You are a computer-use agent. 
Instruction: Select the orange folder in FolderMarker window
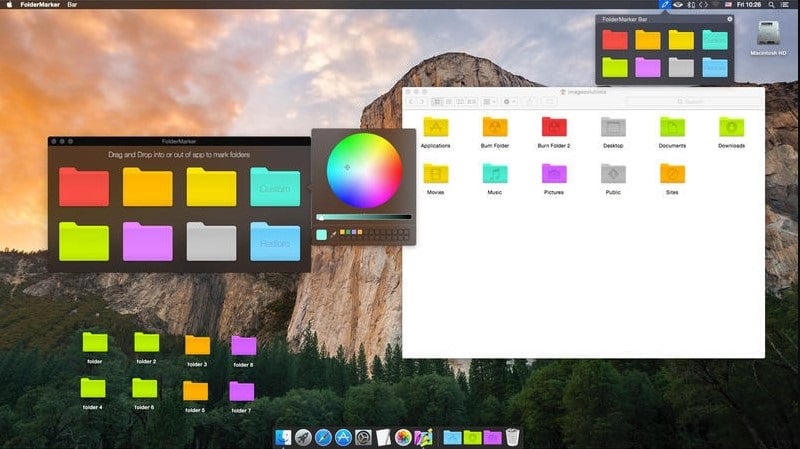[x=148, y=187]
